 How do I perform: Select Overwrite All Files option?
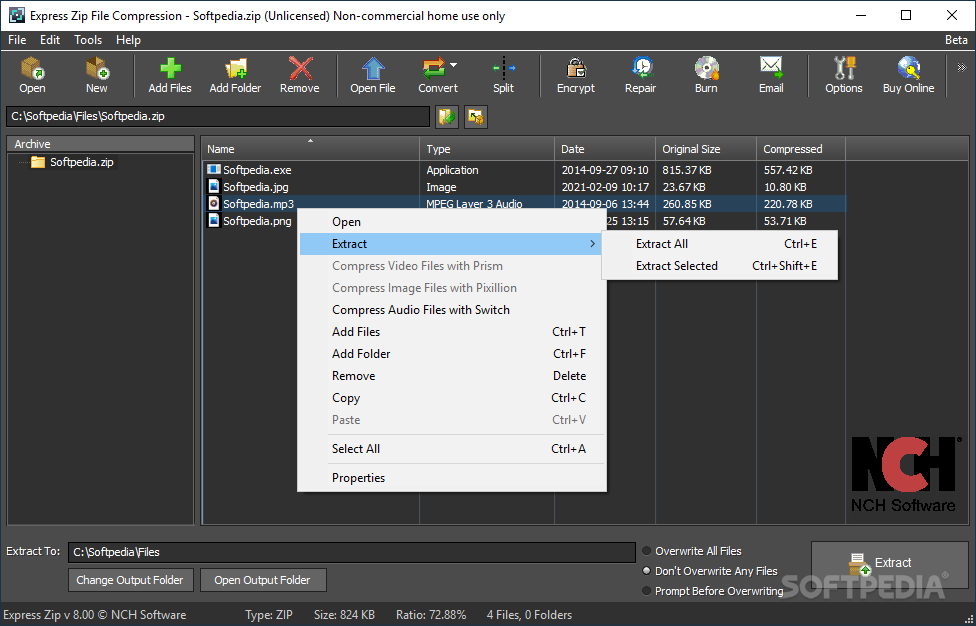[x=647, y=551]
